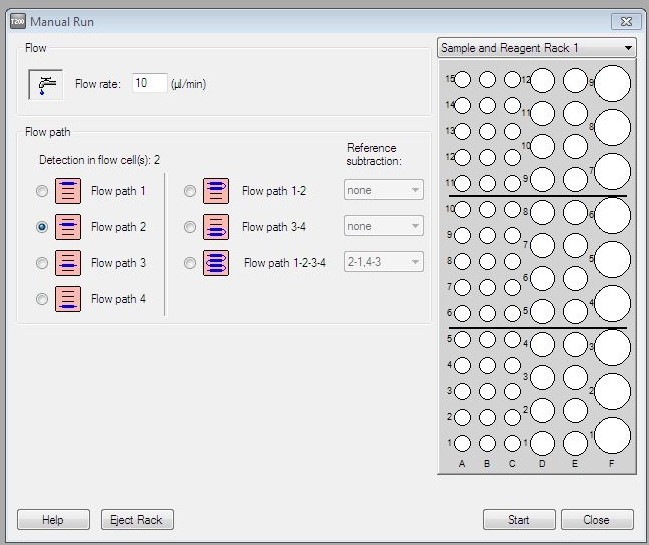This screenshot has height=545, width=649.
Task: Click the Flow path 1-2 icon
Action: pyautogui.click(x=216, y=191)
